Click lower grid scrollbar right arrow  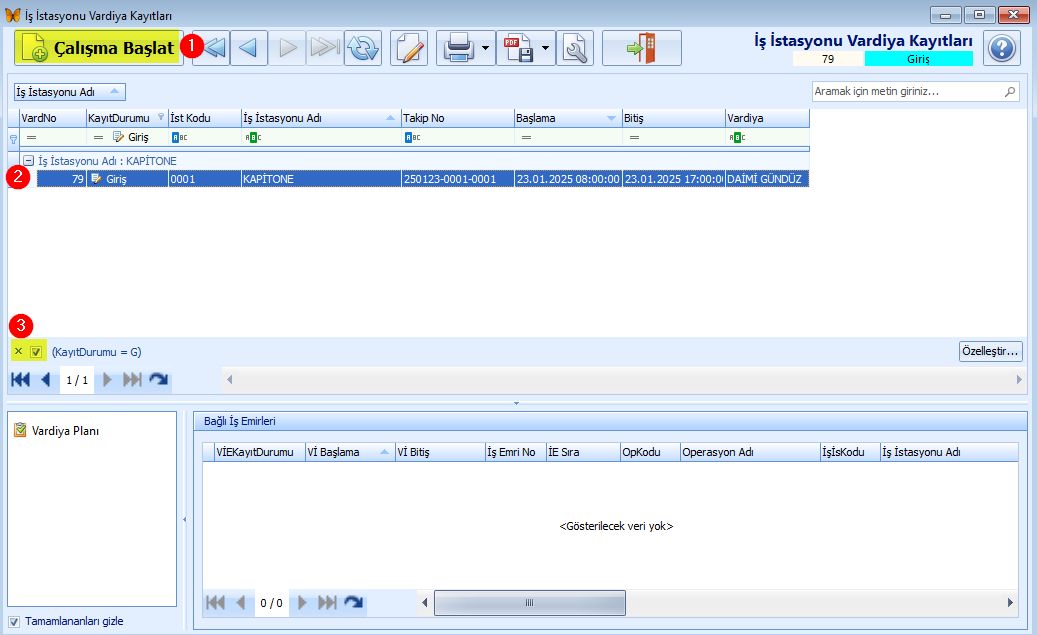click(x=1010, y=603)
